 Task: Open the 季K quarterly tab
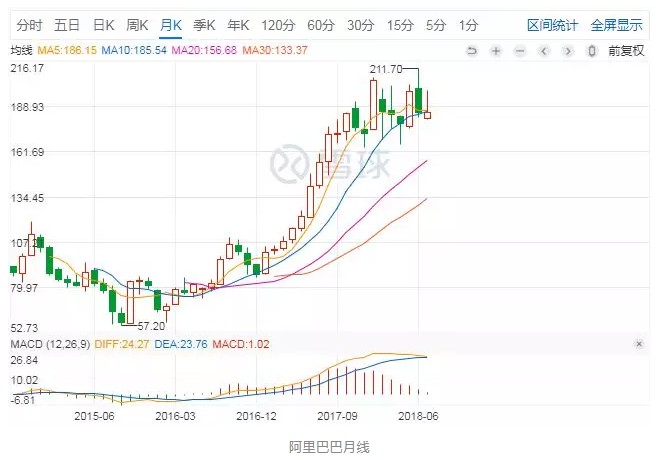point(204,26)
